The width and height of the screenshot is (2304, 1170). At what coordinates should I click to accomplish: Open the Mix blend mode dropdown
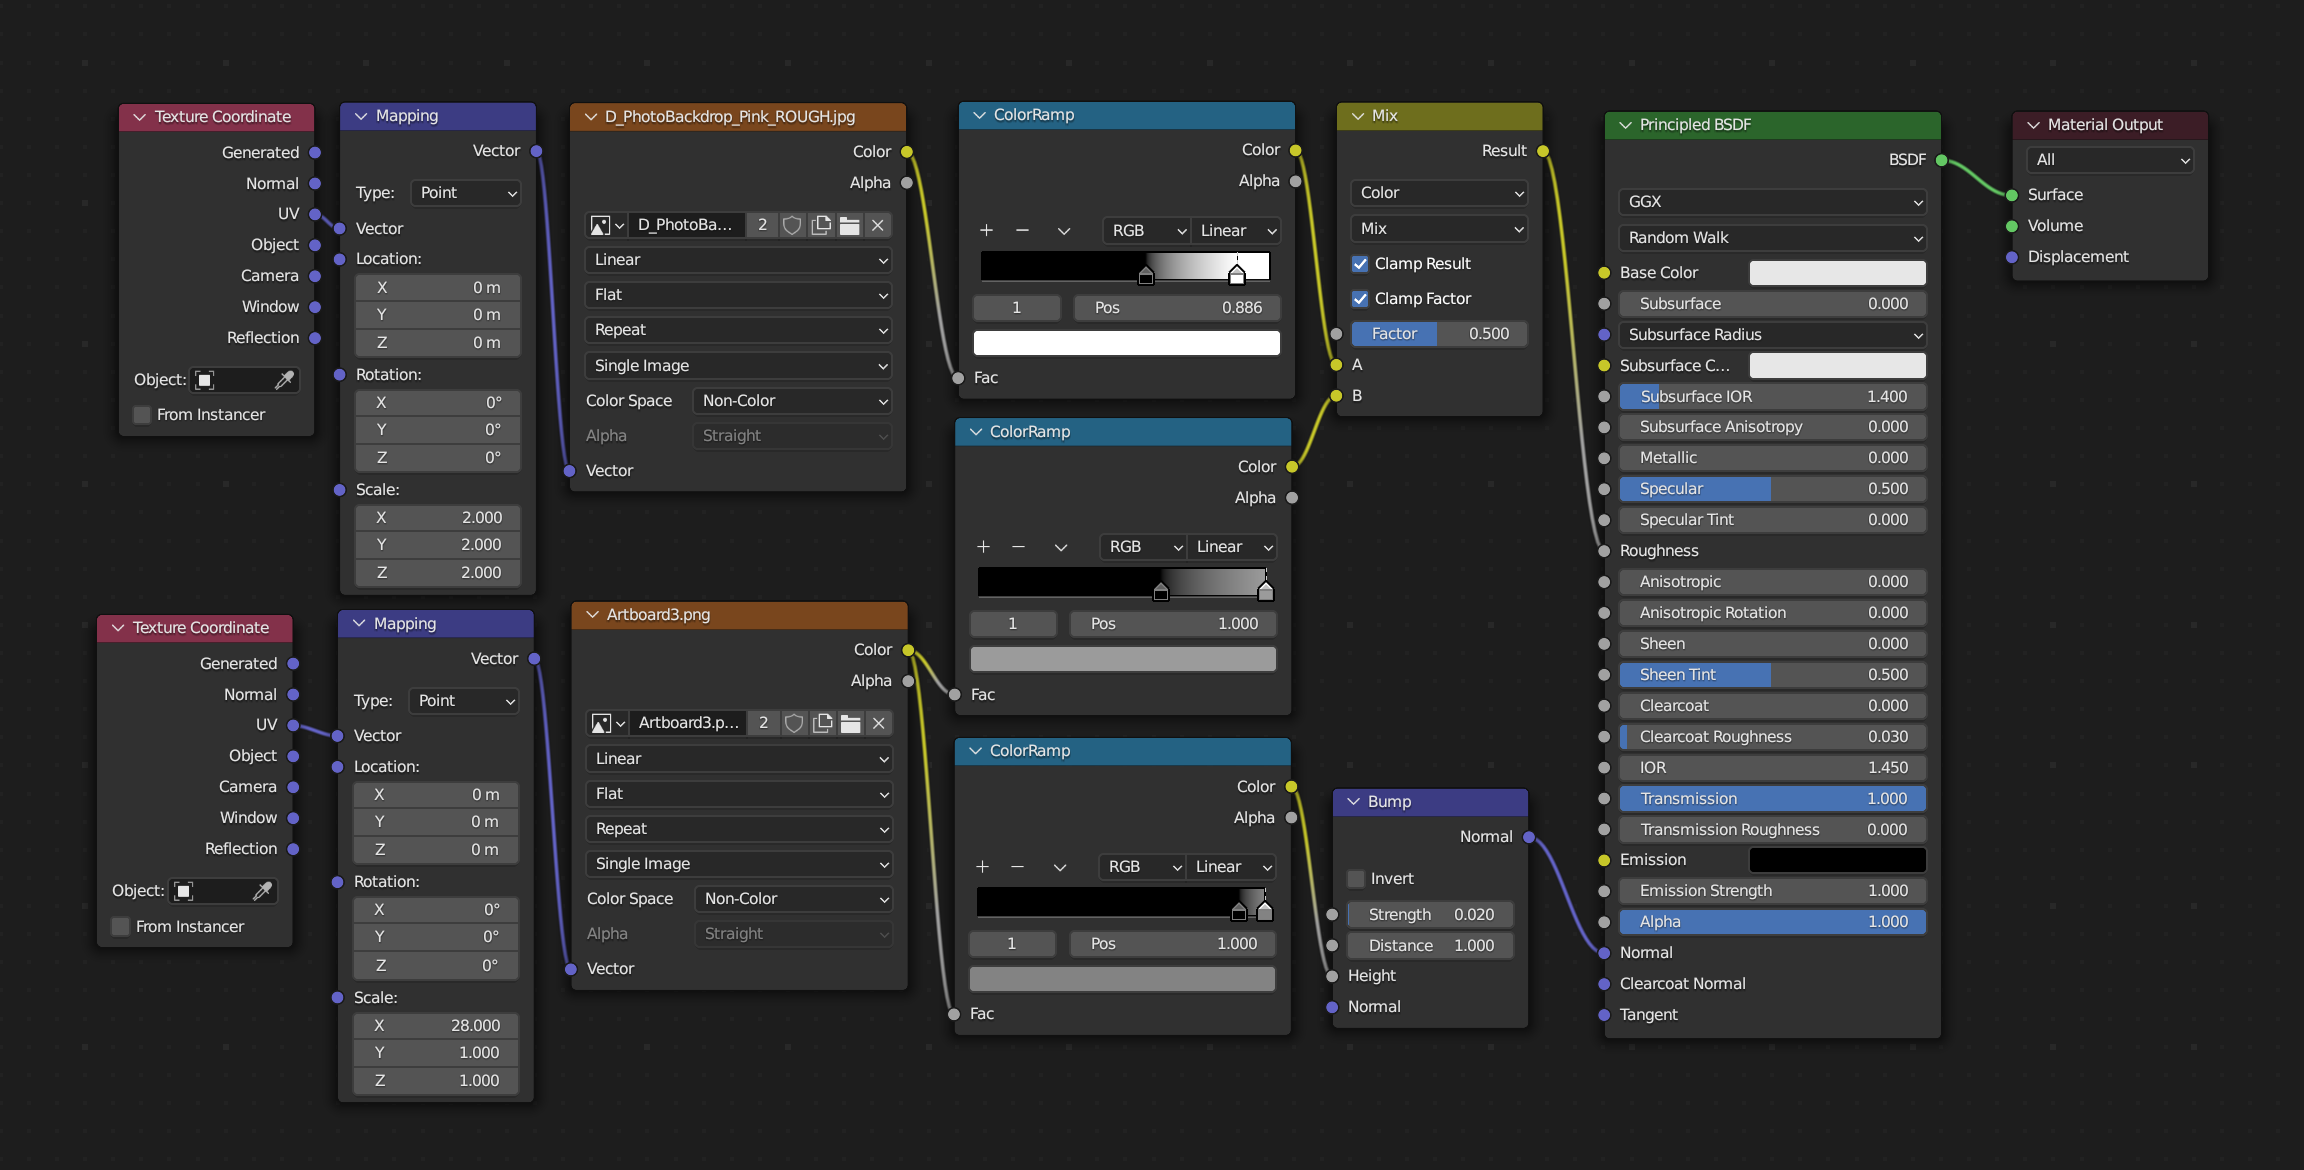(1439, 229)
